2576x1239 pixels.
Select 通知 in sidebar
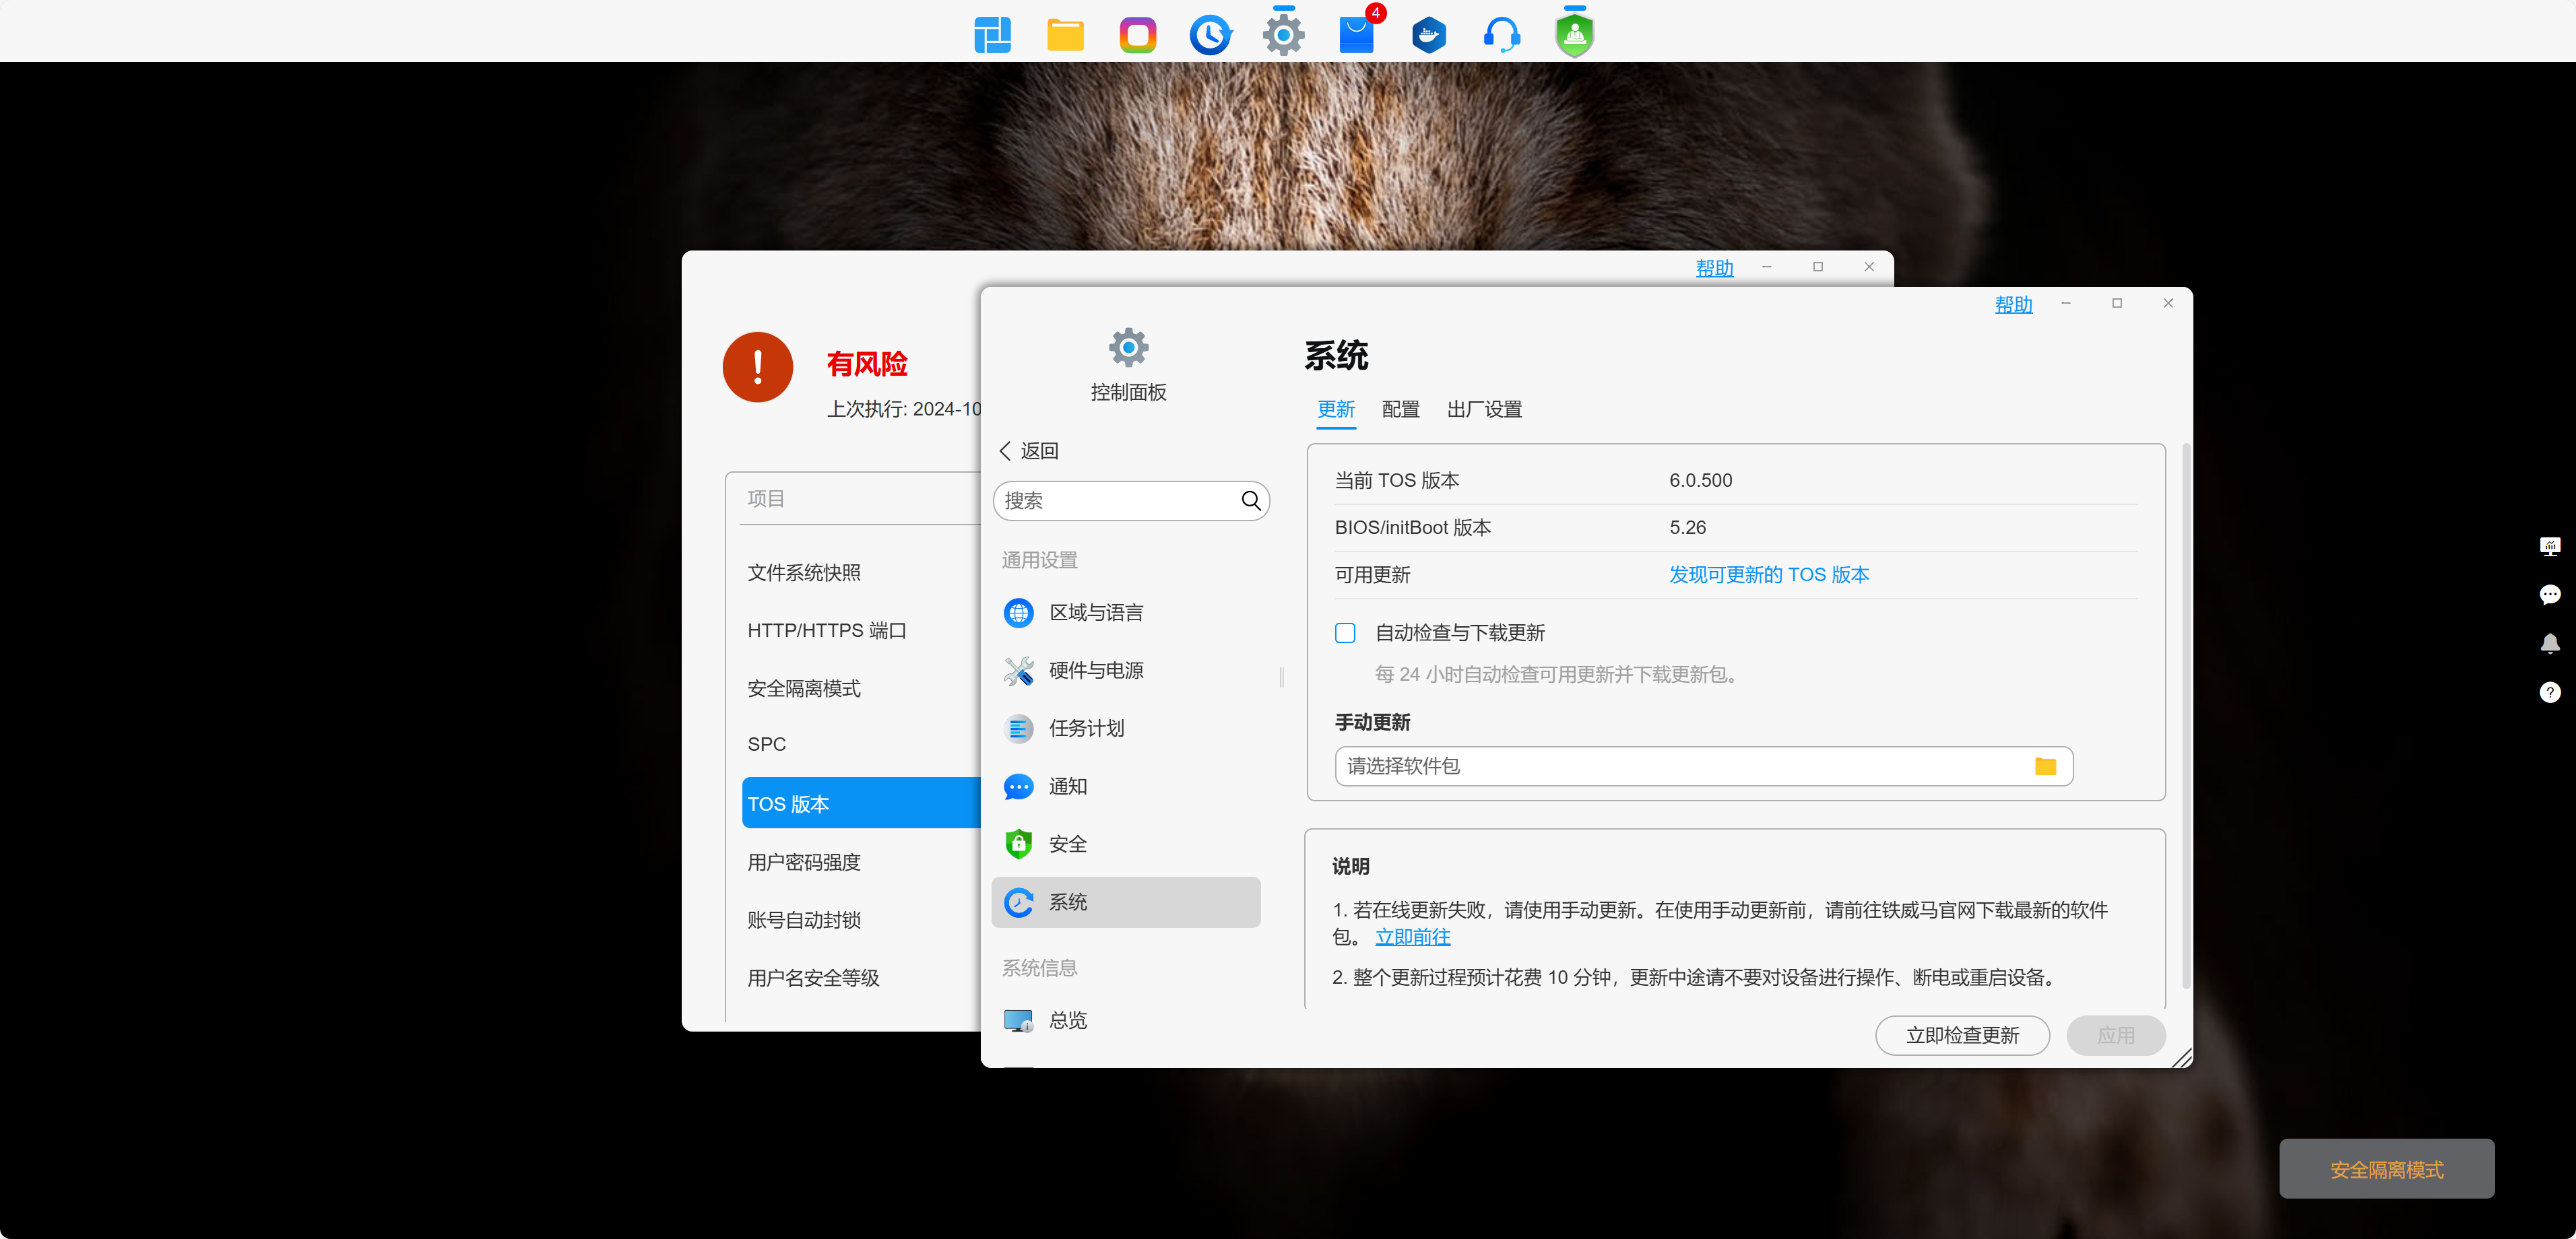1125,787
